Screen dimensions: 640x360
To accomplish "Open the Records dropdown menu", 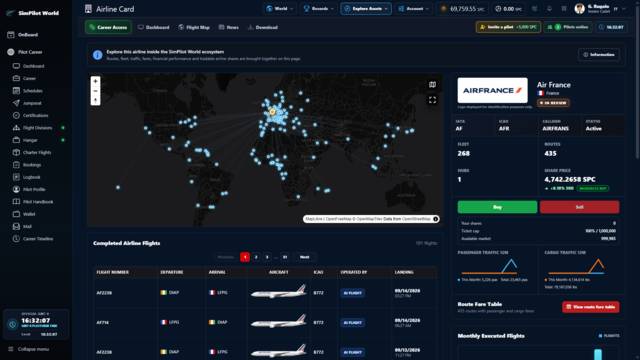I will click(319, 9).
